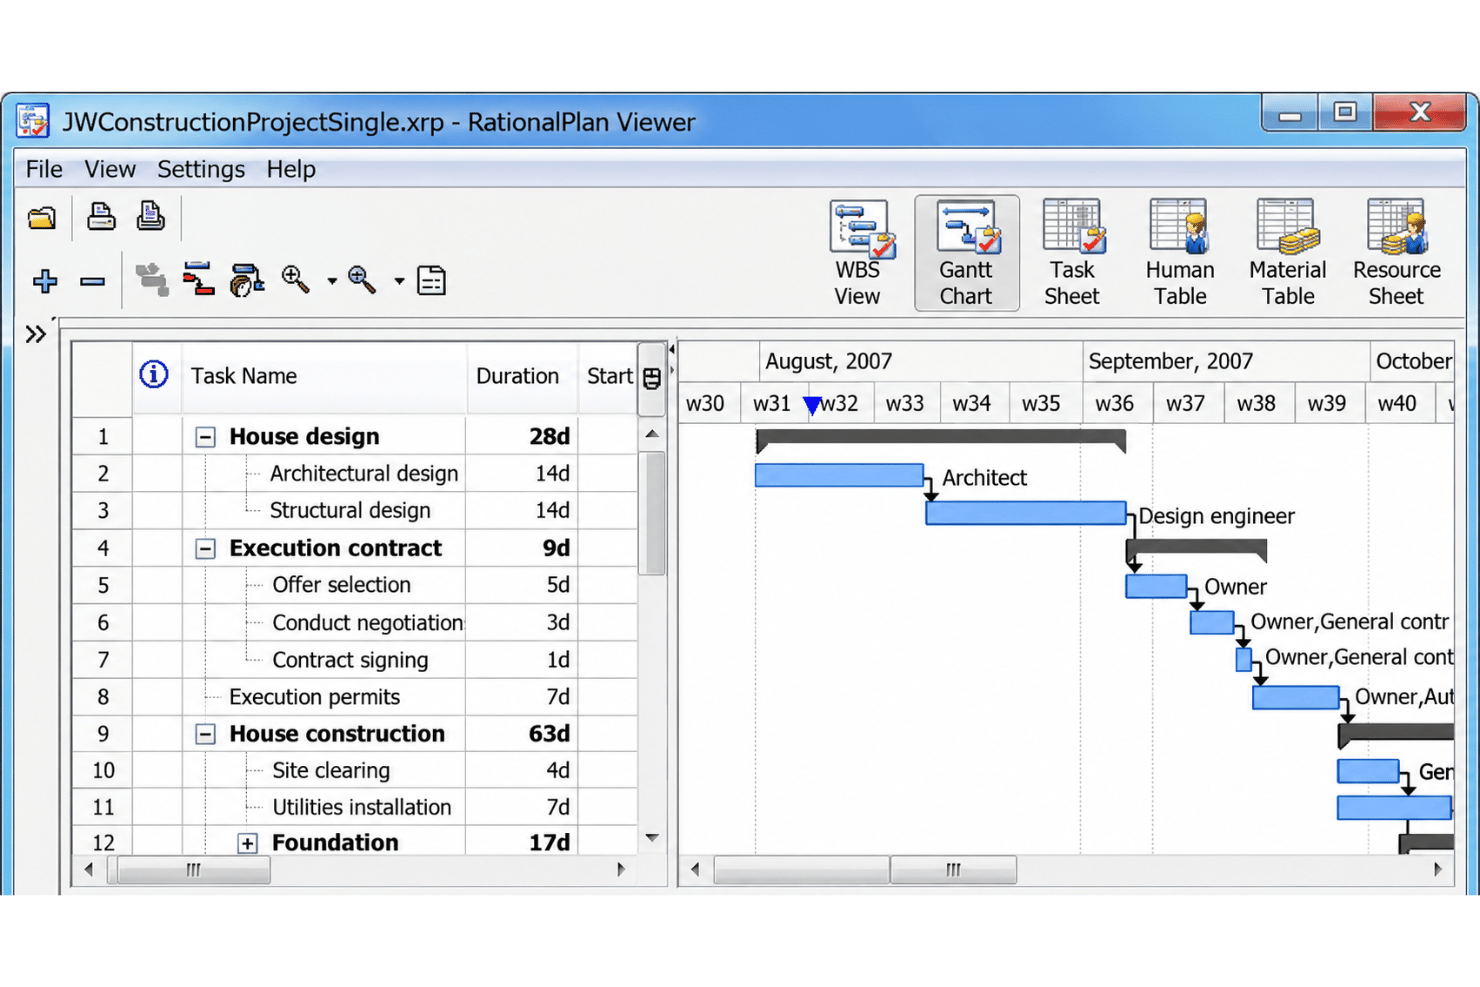Viewport: 1480px width, 987px height.
Task: Click the resource face-and-bar toolbar icon
Action: coord(246,280)
